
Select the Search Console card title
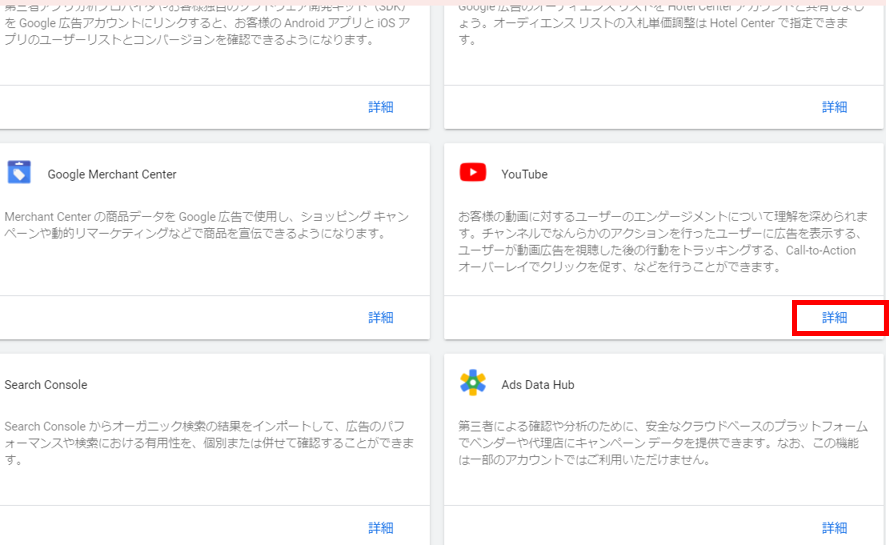click(46, 385)
